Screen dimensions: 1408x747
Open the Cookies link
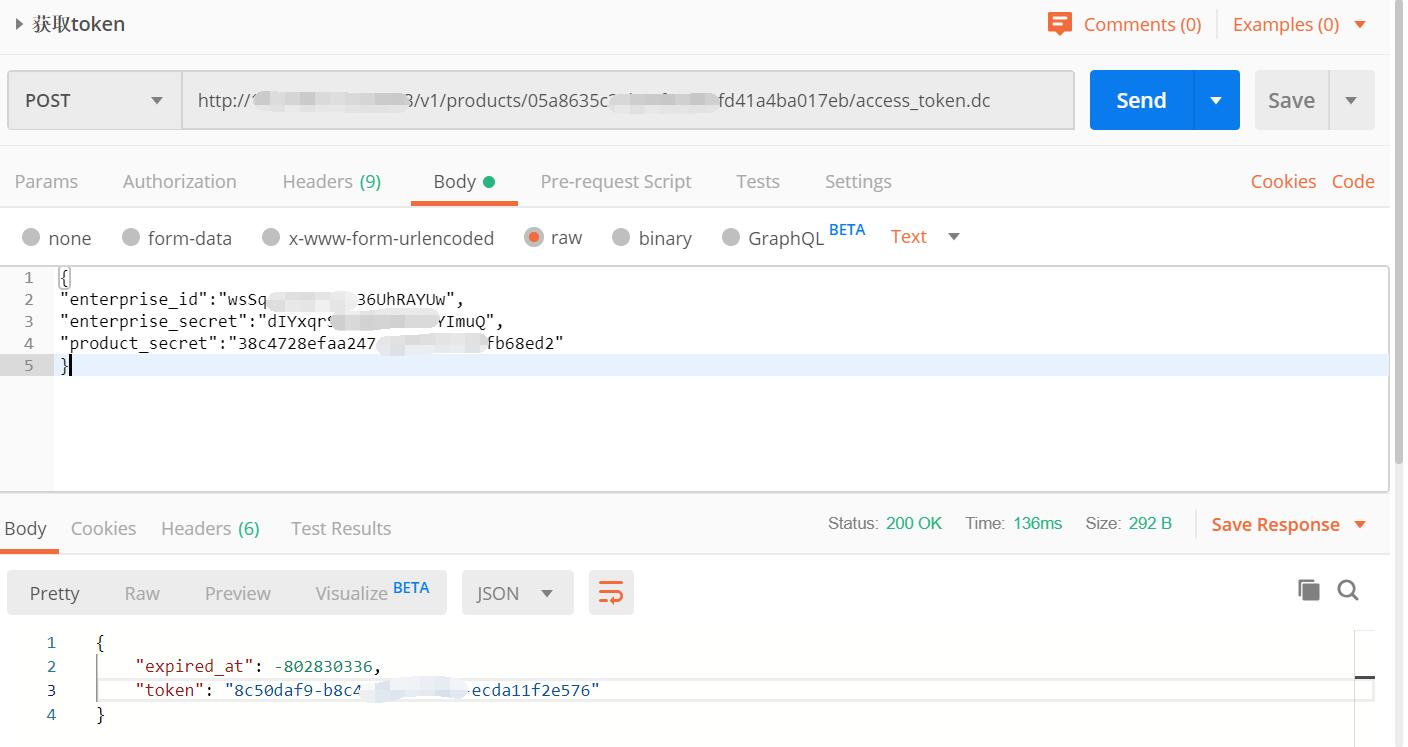(x=1283, y=181)
